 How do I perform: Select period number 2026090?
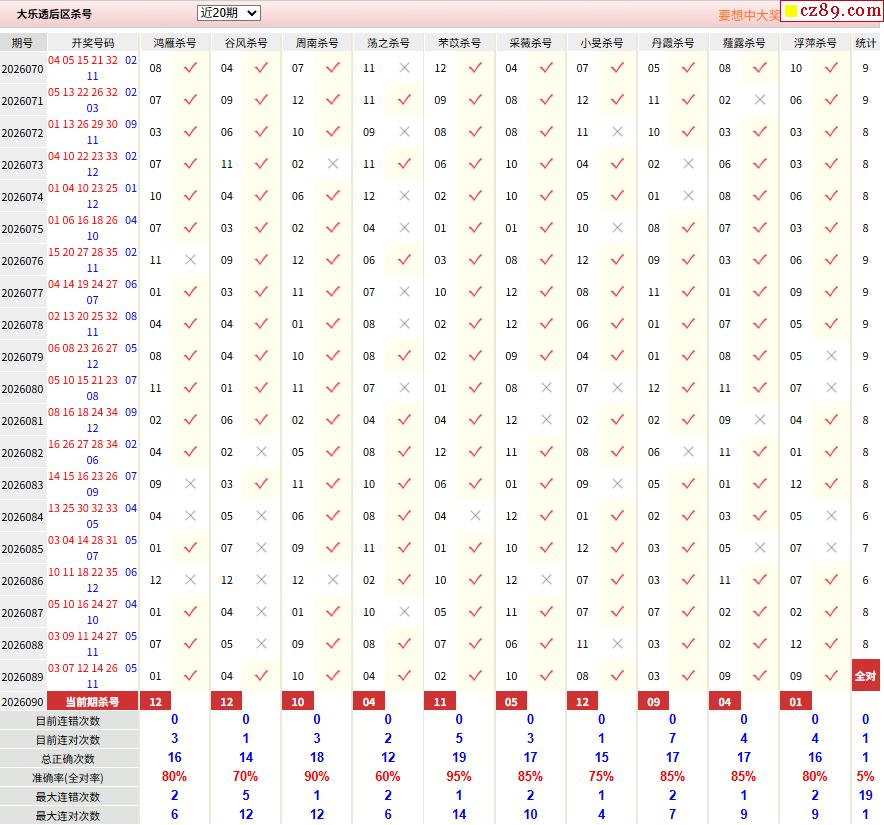pyautogui.click(x=23, y=702)
